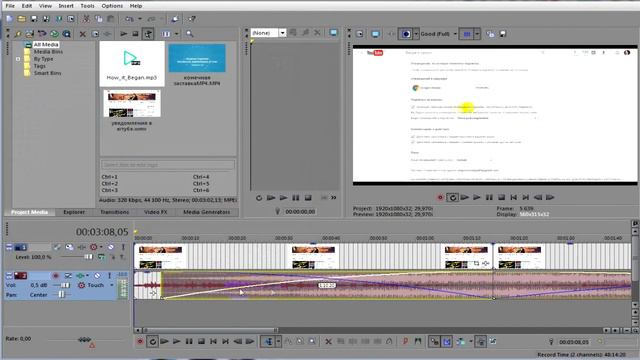The height and width of the screenshot is (360, 640).
Task: Click the magnifier search icon in Project Media
Action: 189,34
